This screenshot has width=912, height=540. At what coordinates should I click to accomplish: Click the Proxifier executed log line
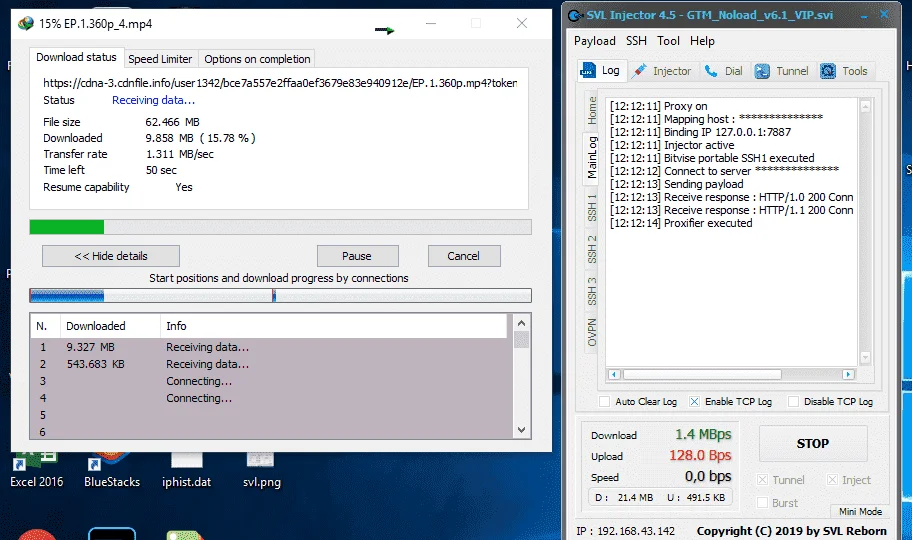coord(681,223)
